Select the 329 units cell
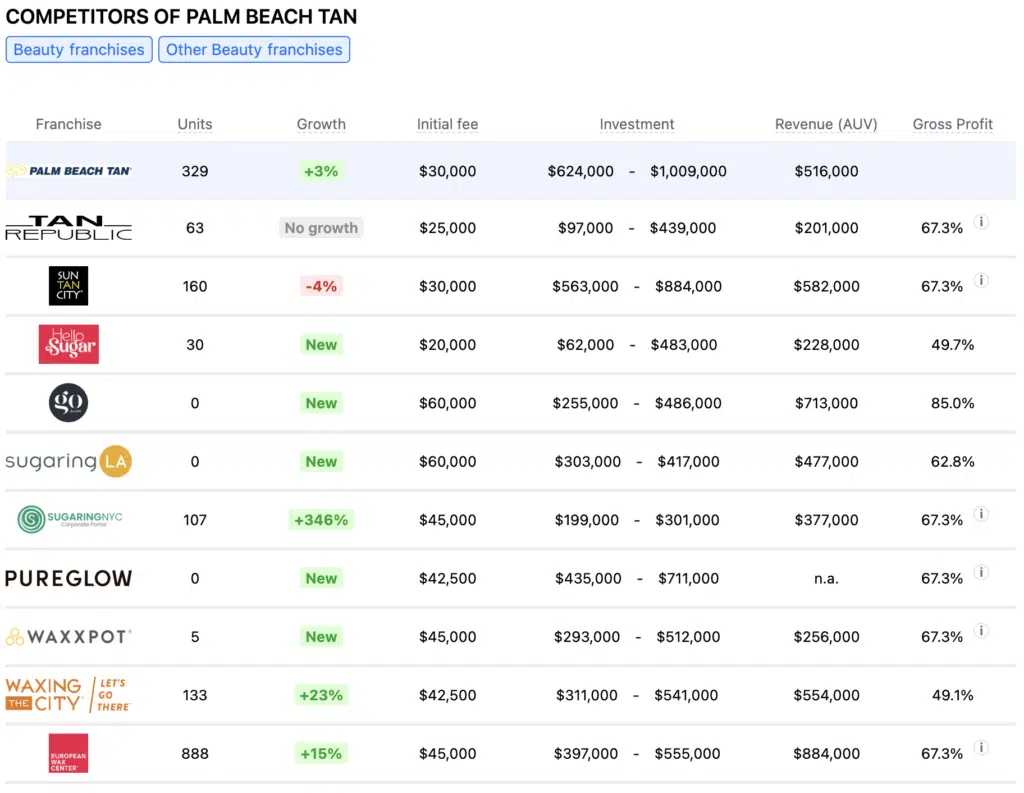 (x=195, y=171)
